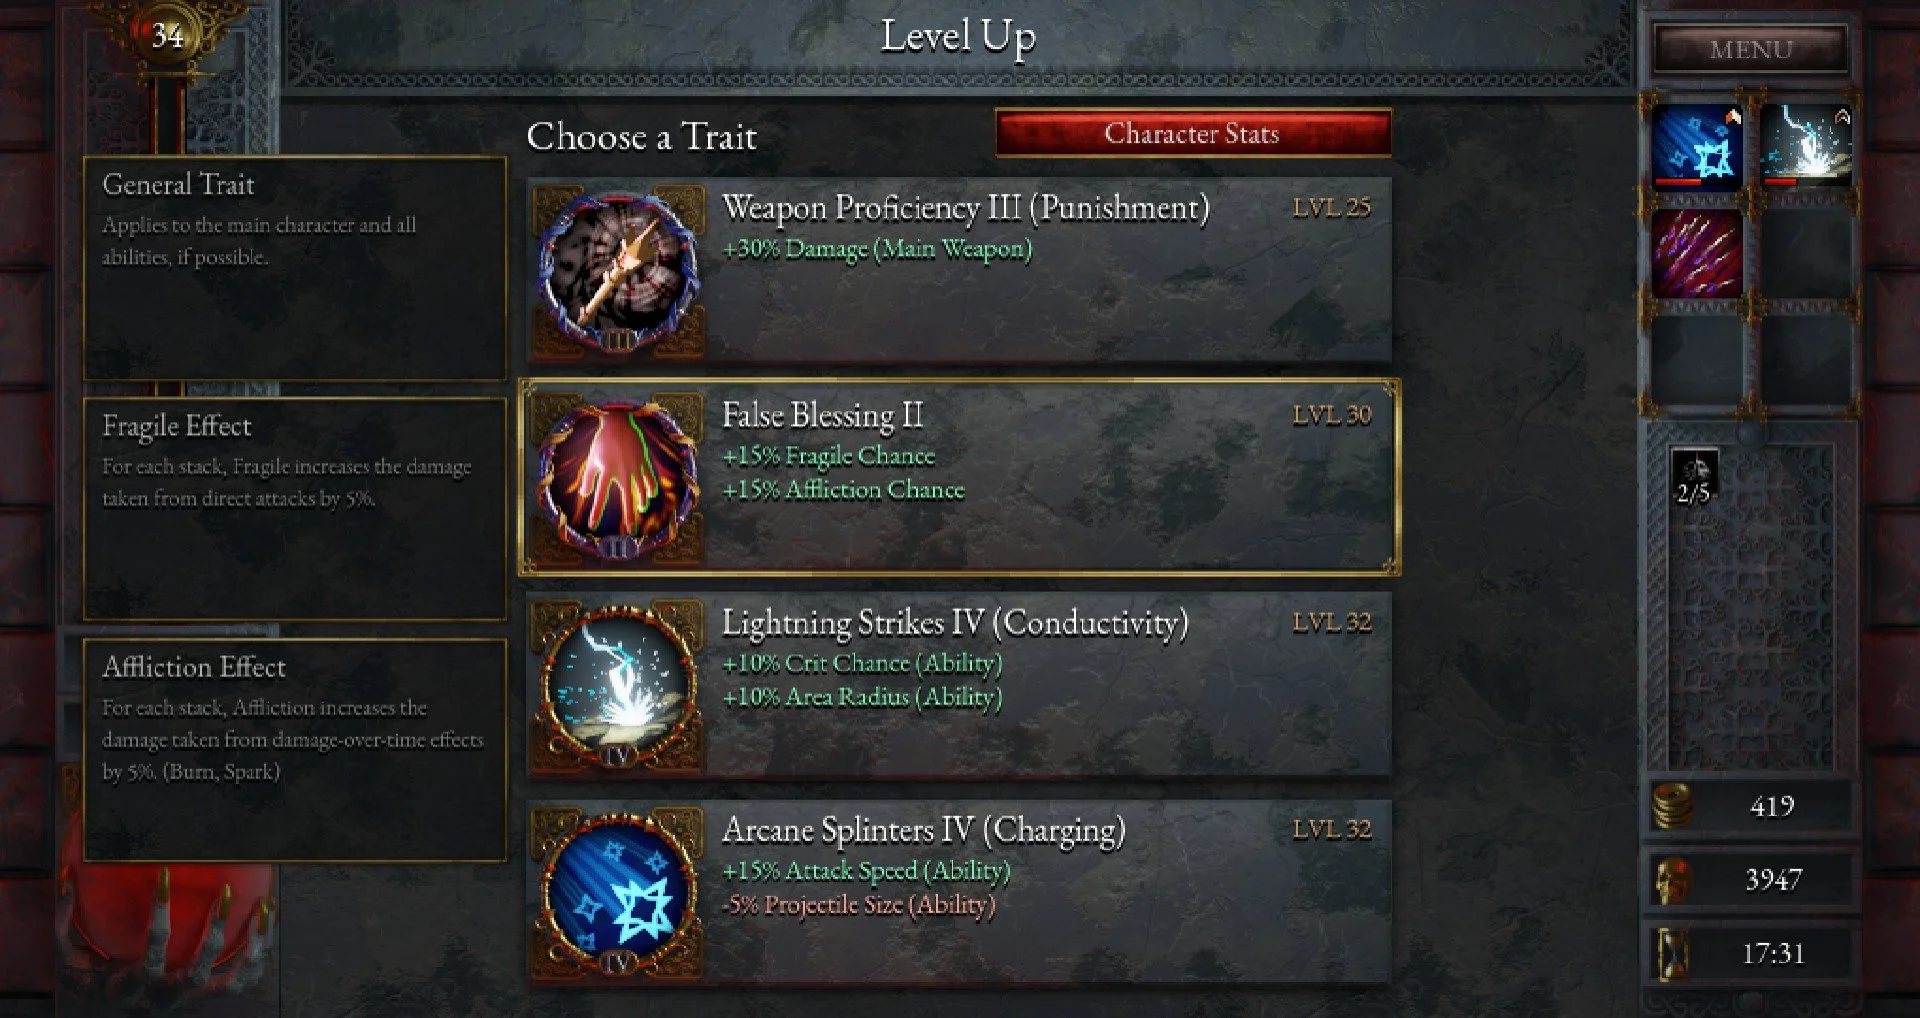Open the MENU button
The image size is (1920, 1018).
click(1750, 49)
